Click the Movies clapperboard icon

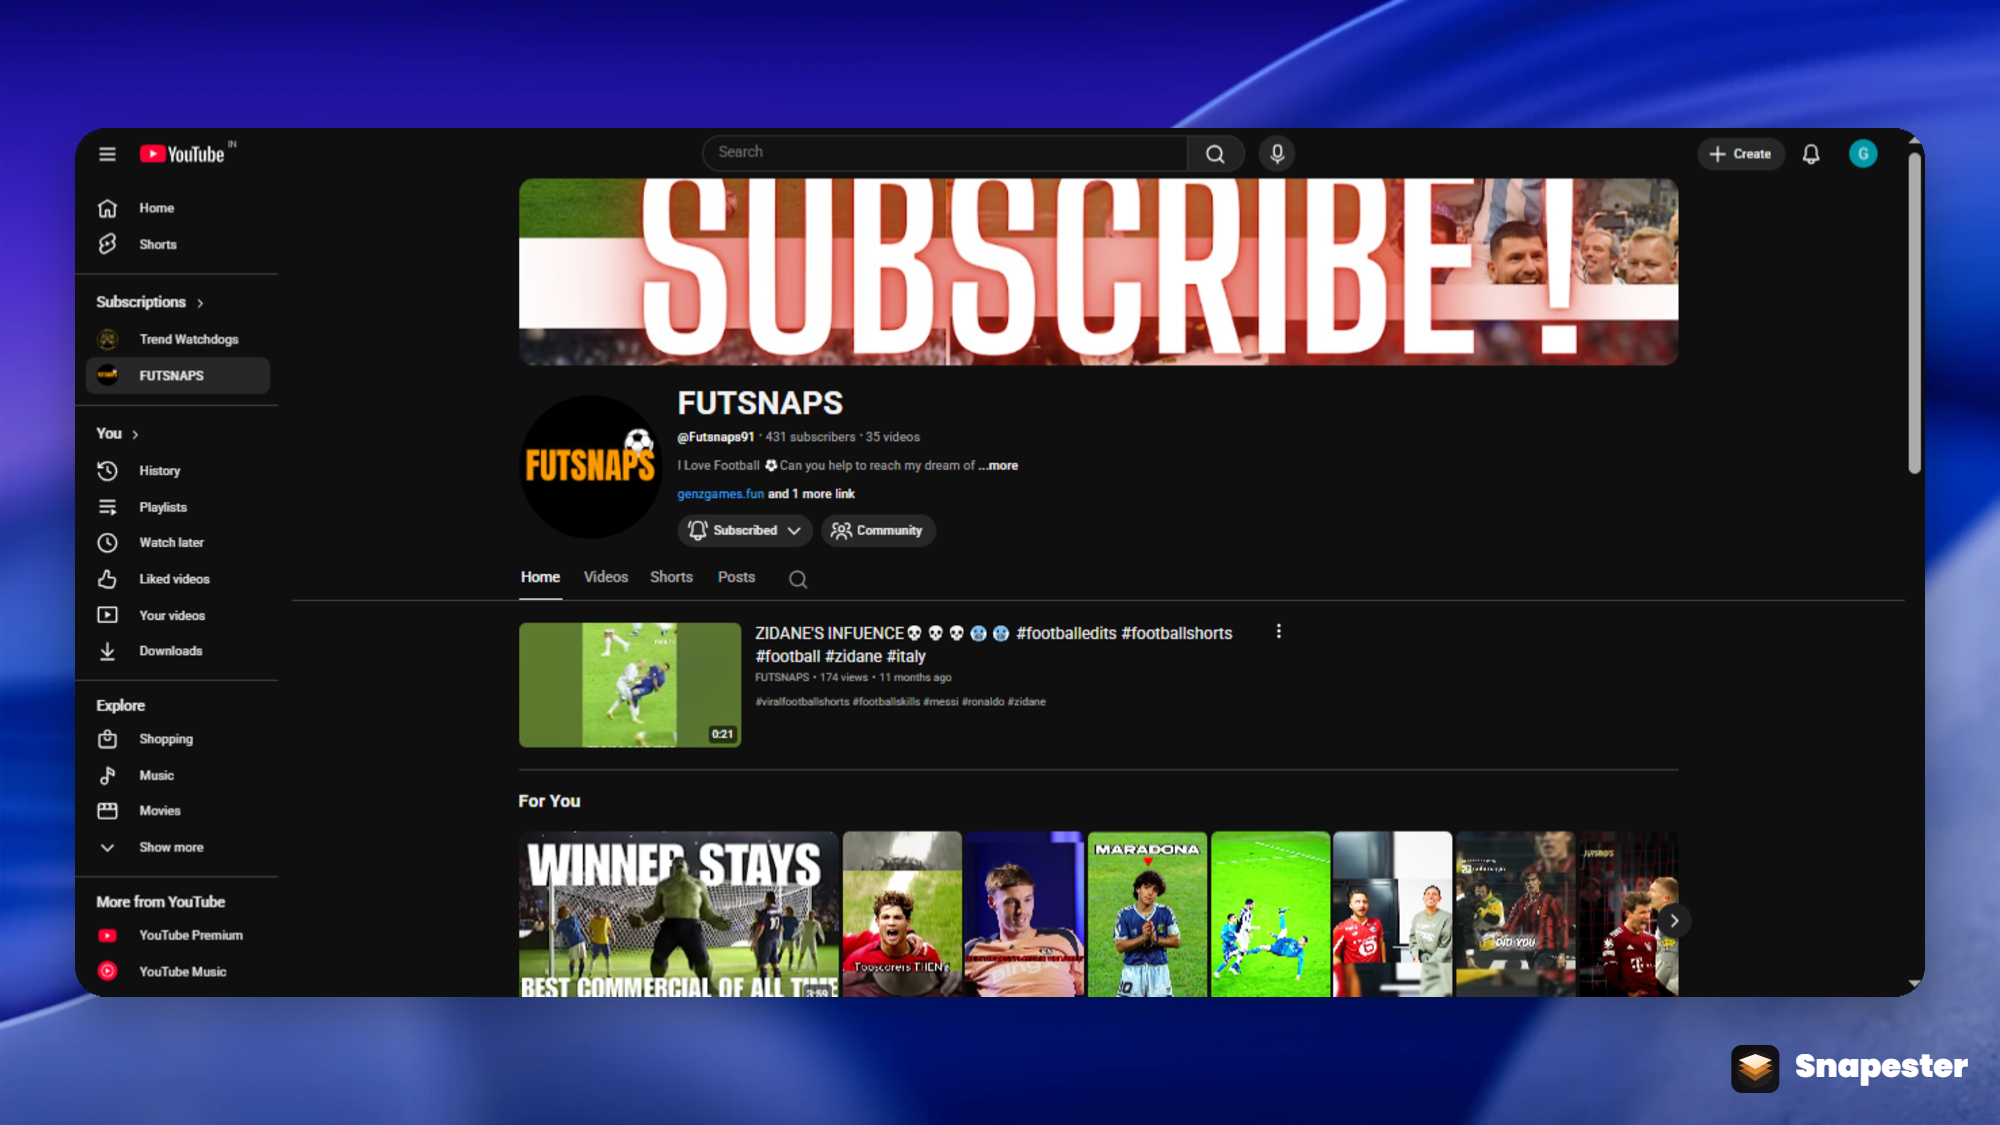pos(107,811)
